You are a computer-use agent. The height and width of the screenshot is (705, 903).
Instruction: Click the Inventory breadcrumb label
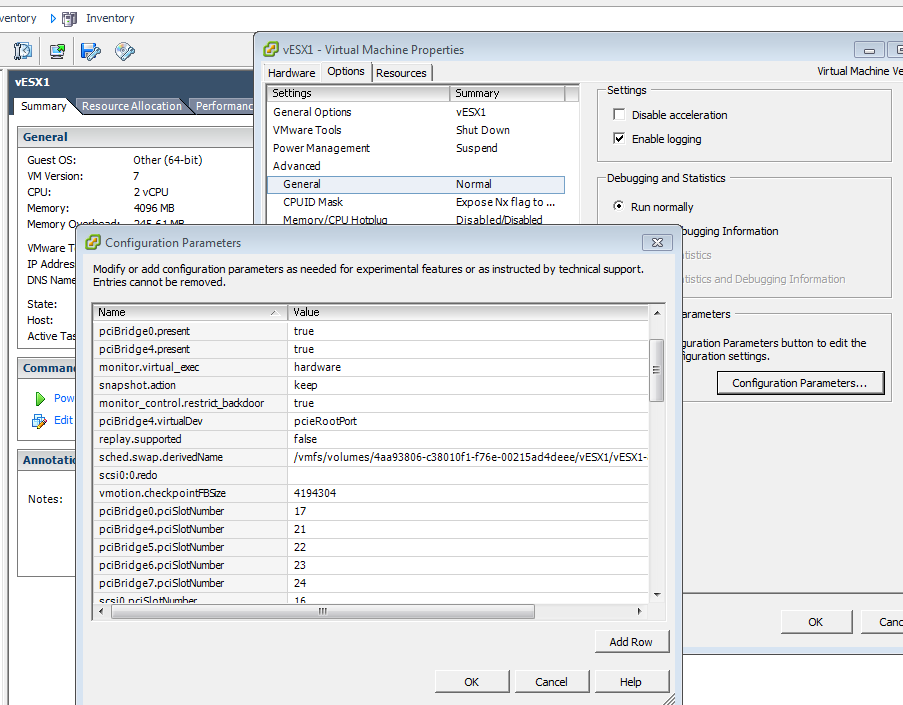(110, 18)
